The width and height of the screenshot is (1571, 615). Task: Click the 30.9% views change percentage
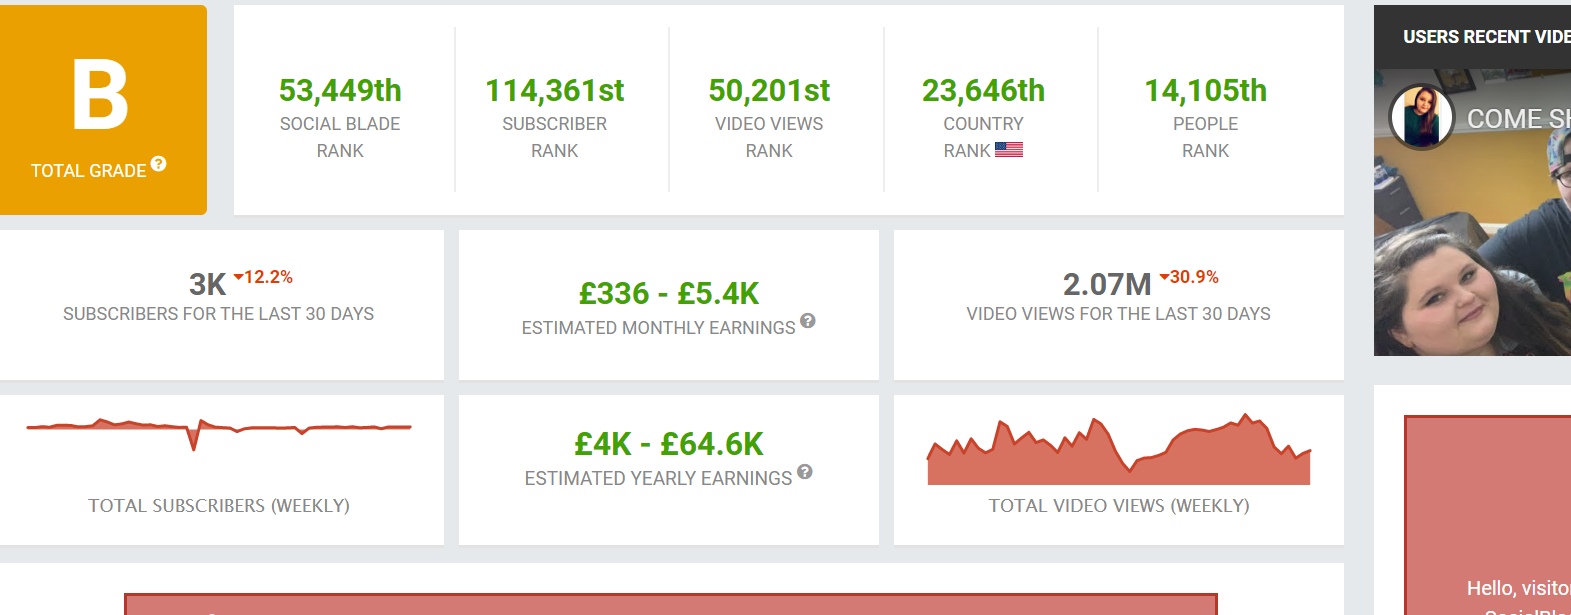point(1194,277)
